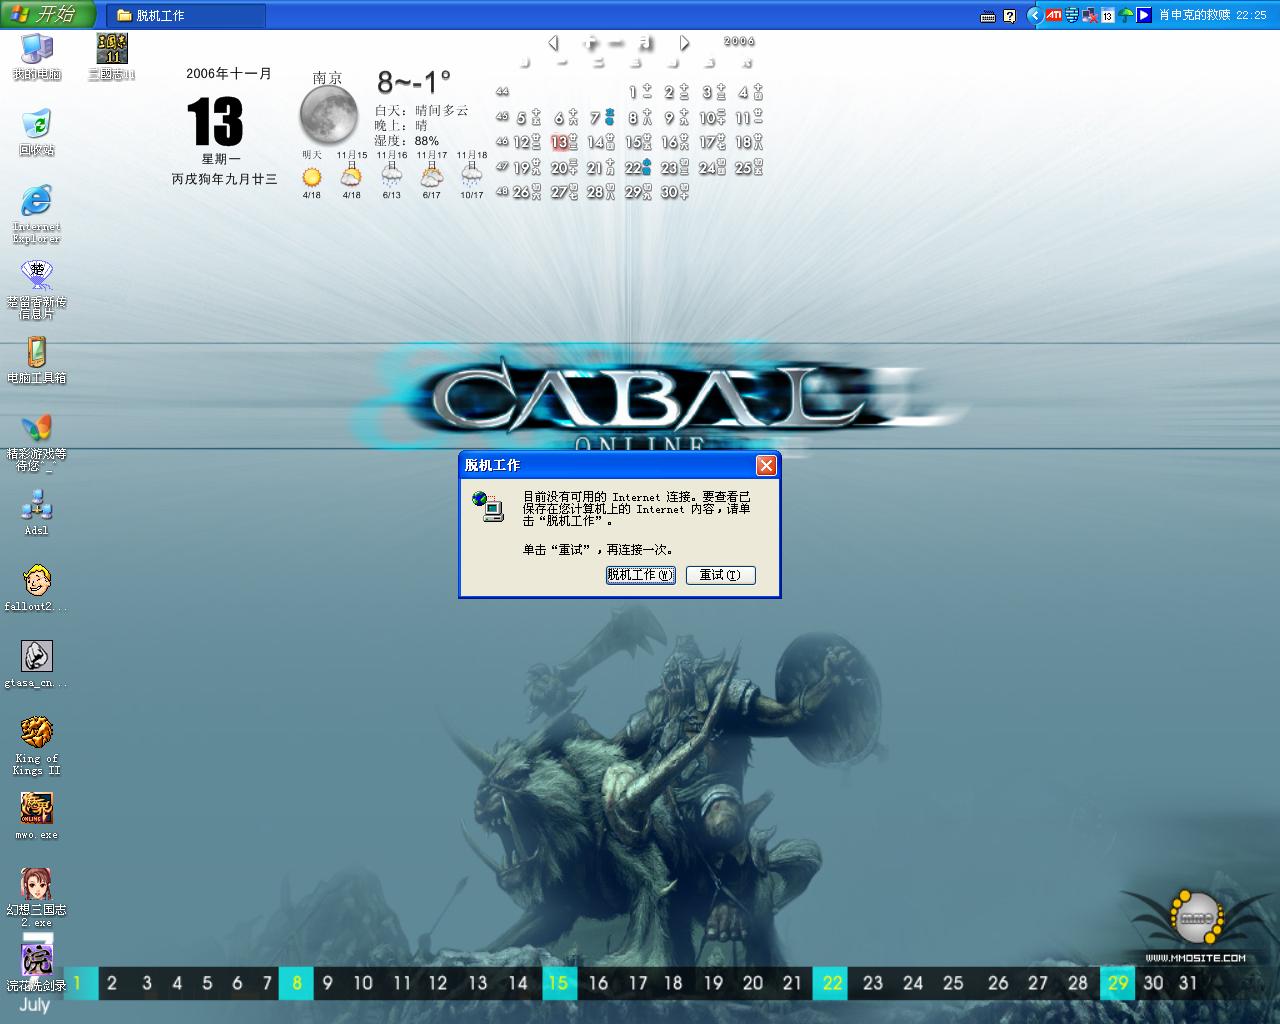Click the keyboard icon on the taskbar
This screenshot has width=1280, height=1024.
[988, 16]
